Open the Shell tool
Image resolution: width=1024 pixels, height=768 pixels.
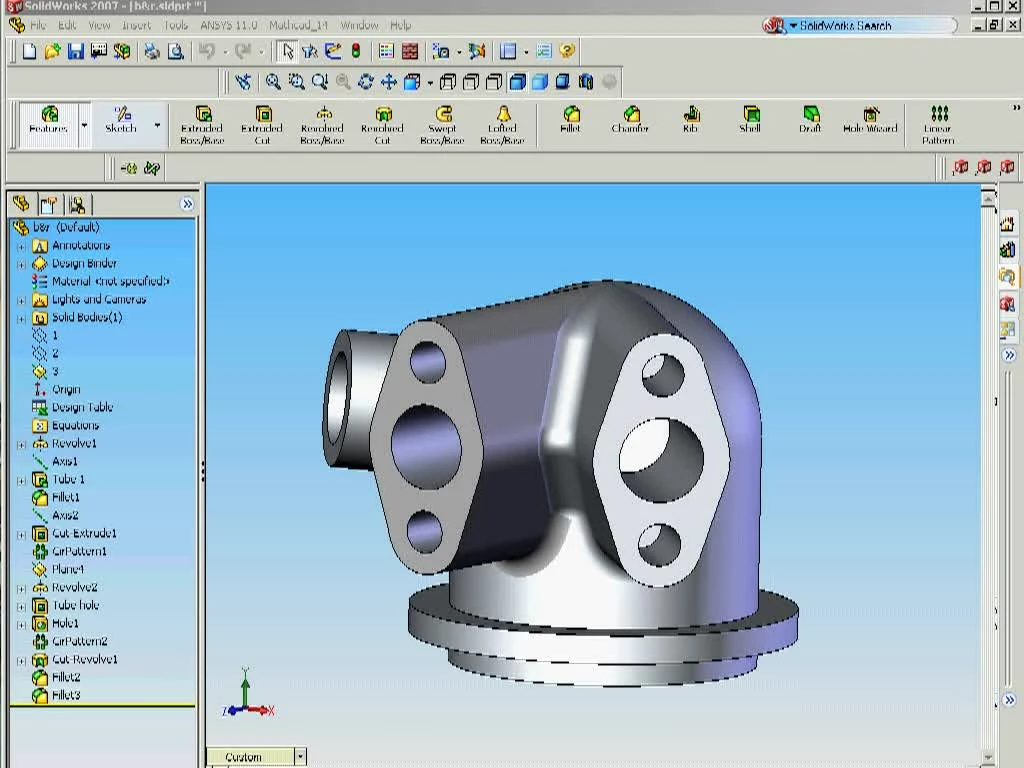tap(750, 120)
